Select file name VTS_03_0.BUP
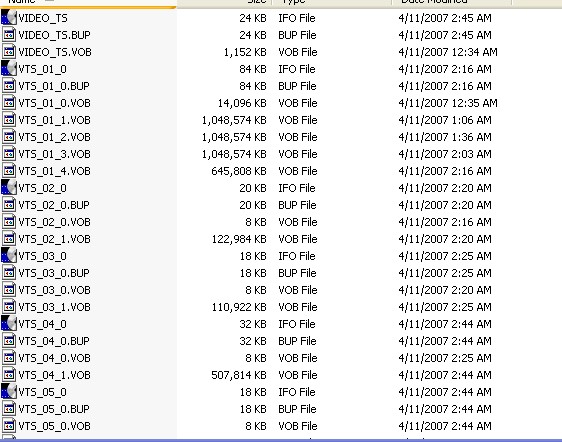Screen dimensions: 562x442 [x=54, y=273]
